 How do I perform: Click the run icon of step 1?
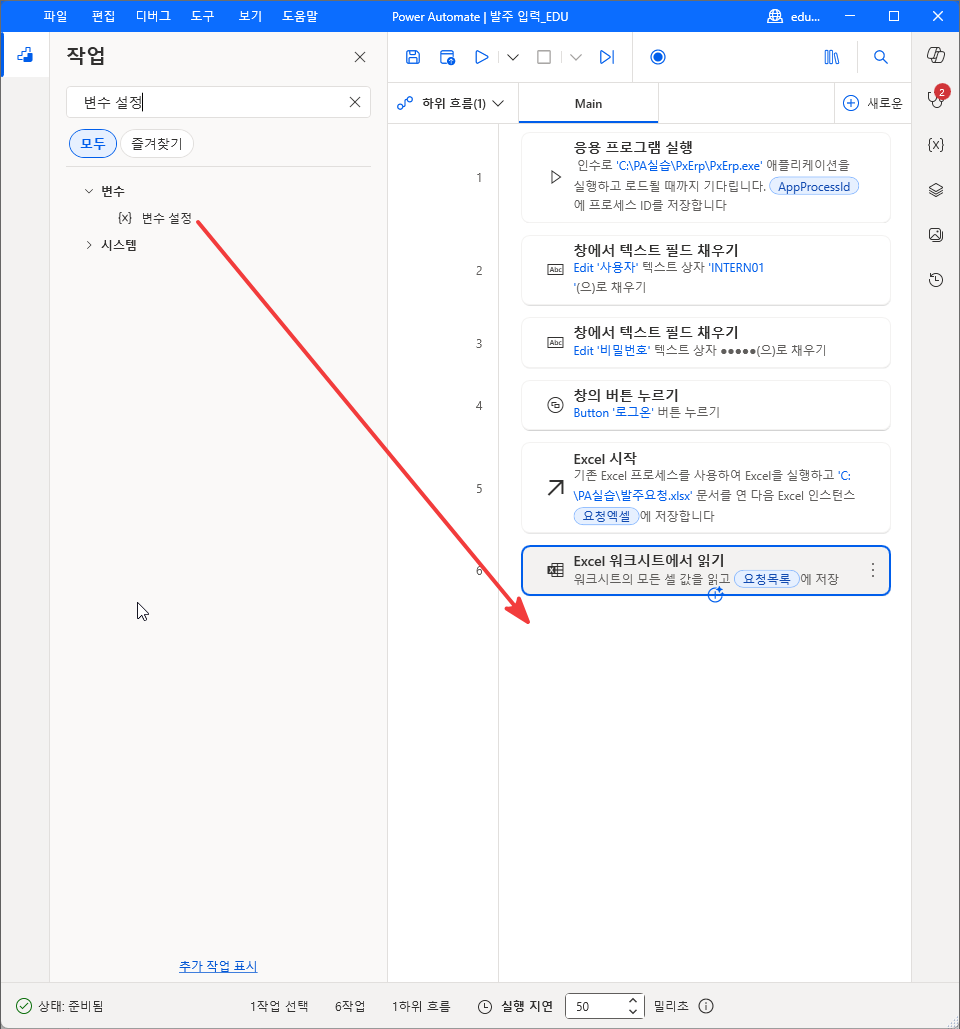coord(555,177)
